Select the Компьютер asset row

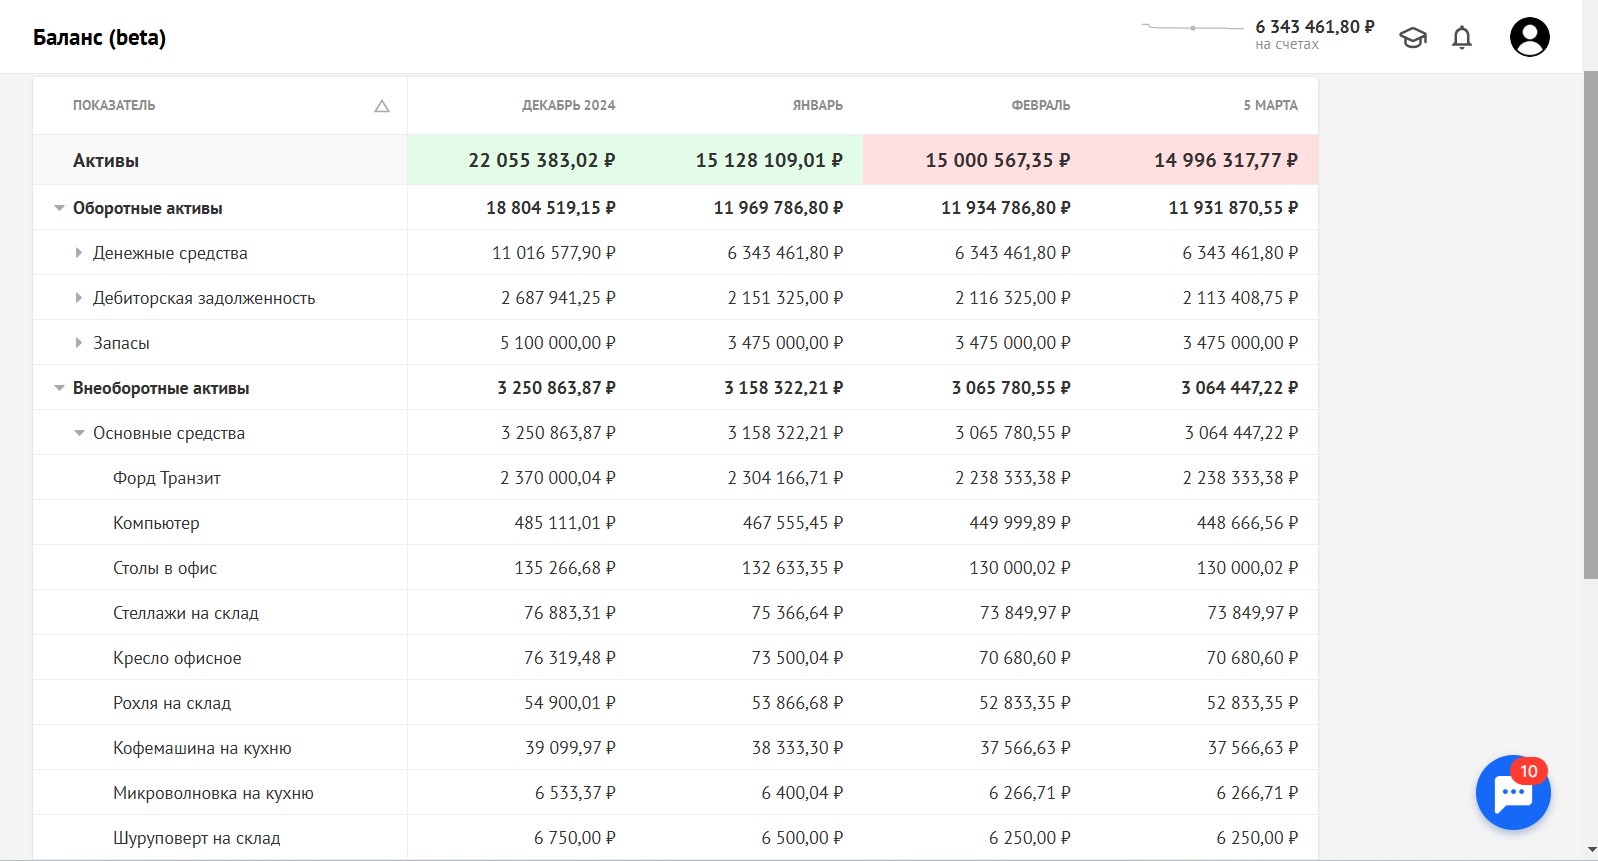pyautogui.click(x=675, y=523)
